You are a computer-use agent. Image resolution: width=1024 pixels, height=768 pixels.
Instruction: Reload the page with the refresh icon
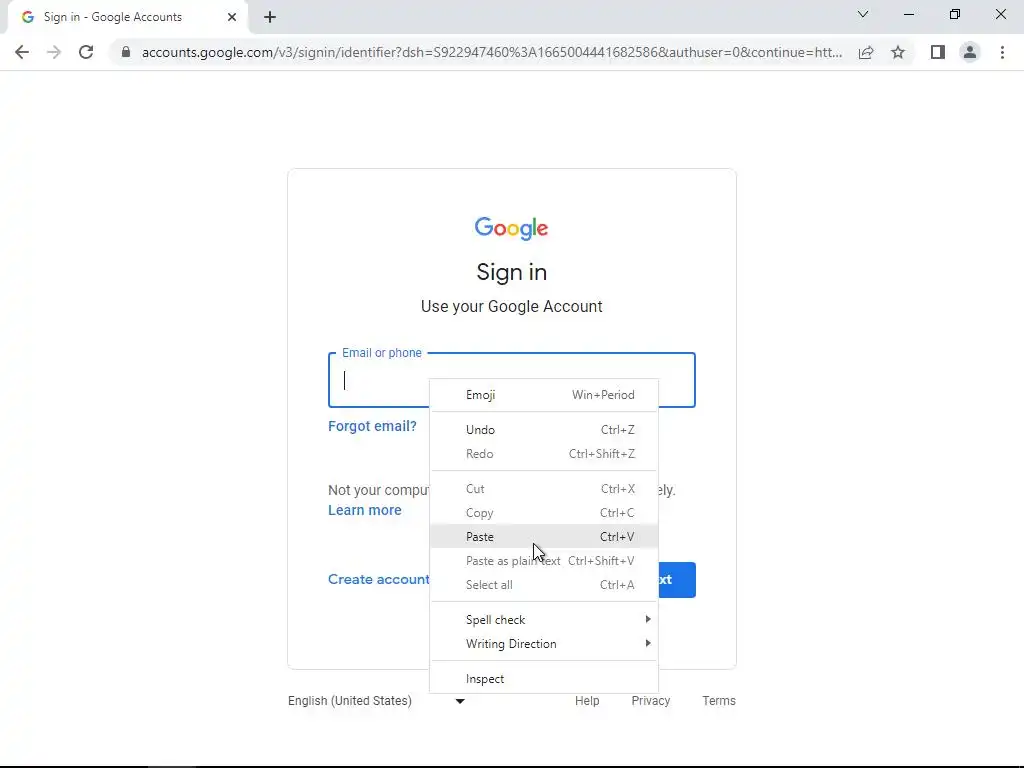tap(86, 52)
